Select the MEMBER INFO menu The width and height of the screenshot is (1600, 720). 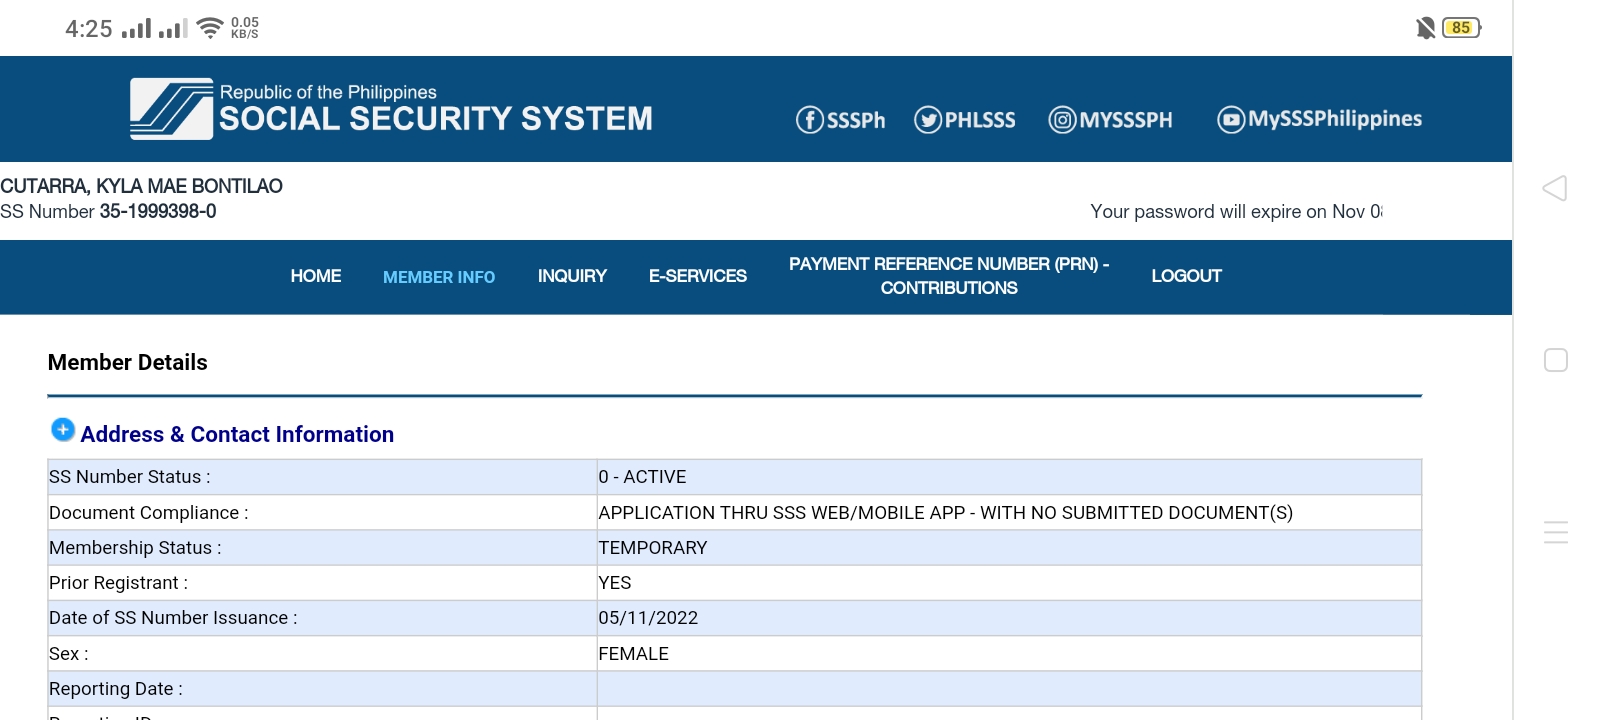(x=439, y=277)
